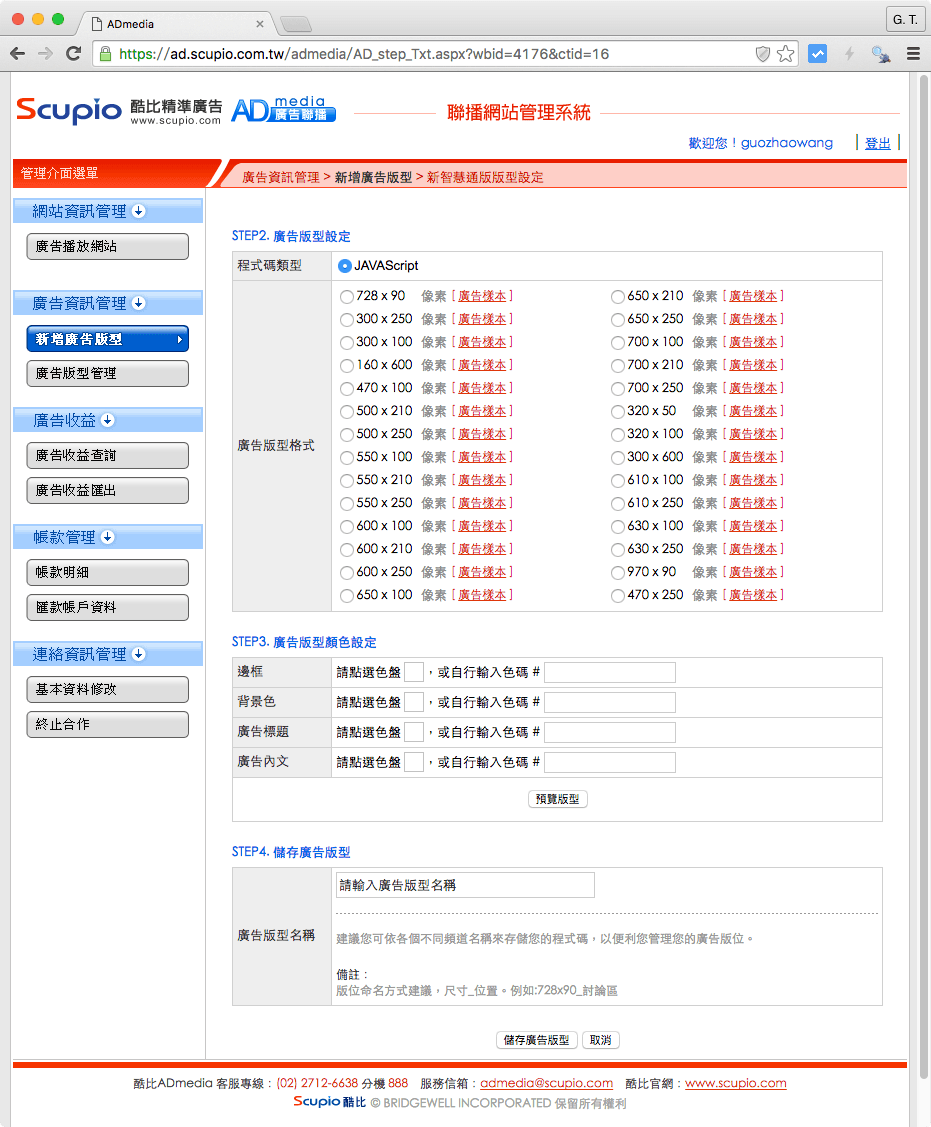
Task: Click the 登出 logout link
Action: click(877, 143)
